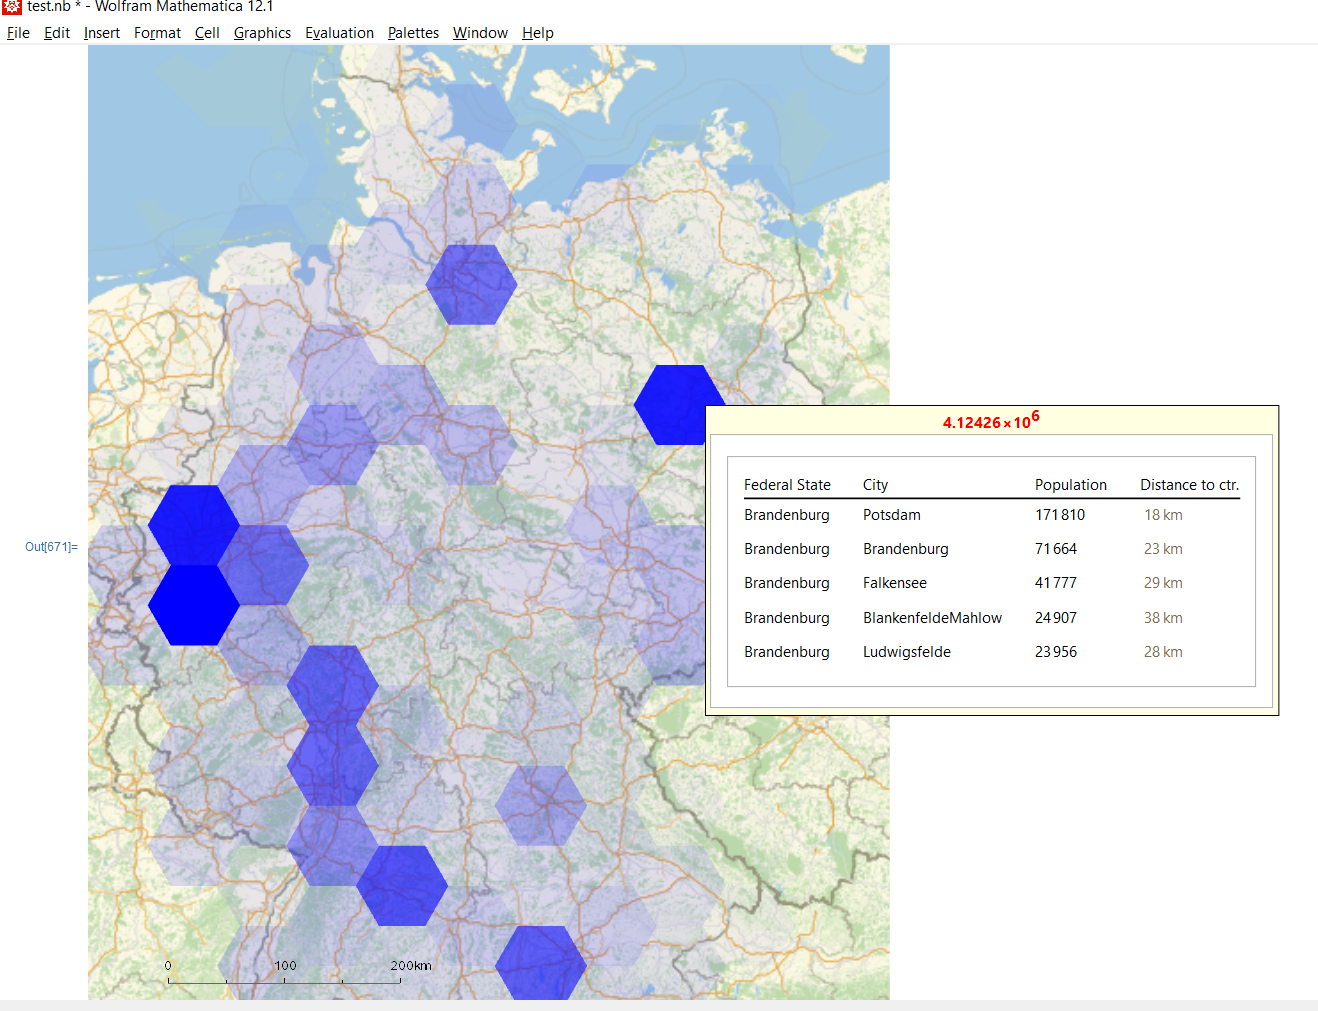Click population value 41777
The height and width of the screenshot is (1011, 1318).
1056,583
